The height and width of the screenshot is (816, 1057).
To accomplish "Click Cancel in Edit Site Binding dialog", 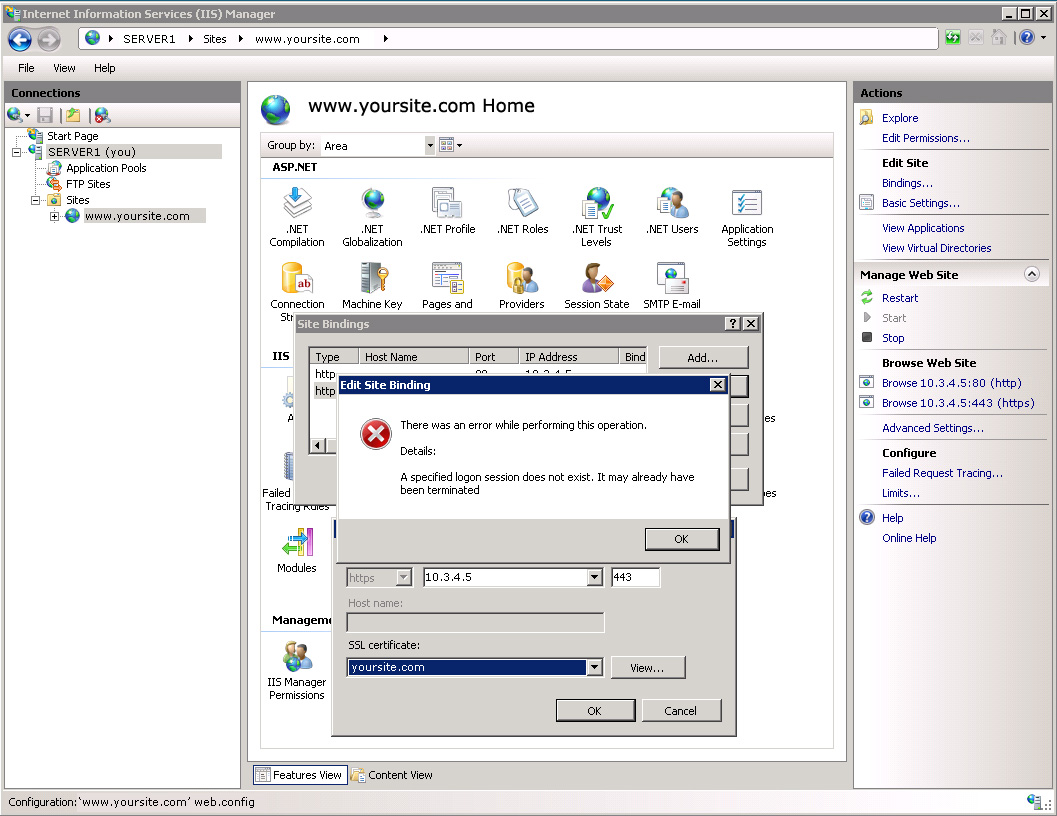I will [x=681, y=711].
